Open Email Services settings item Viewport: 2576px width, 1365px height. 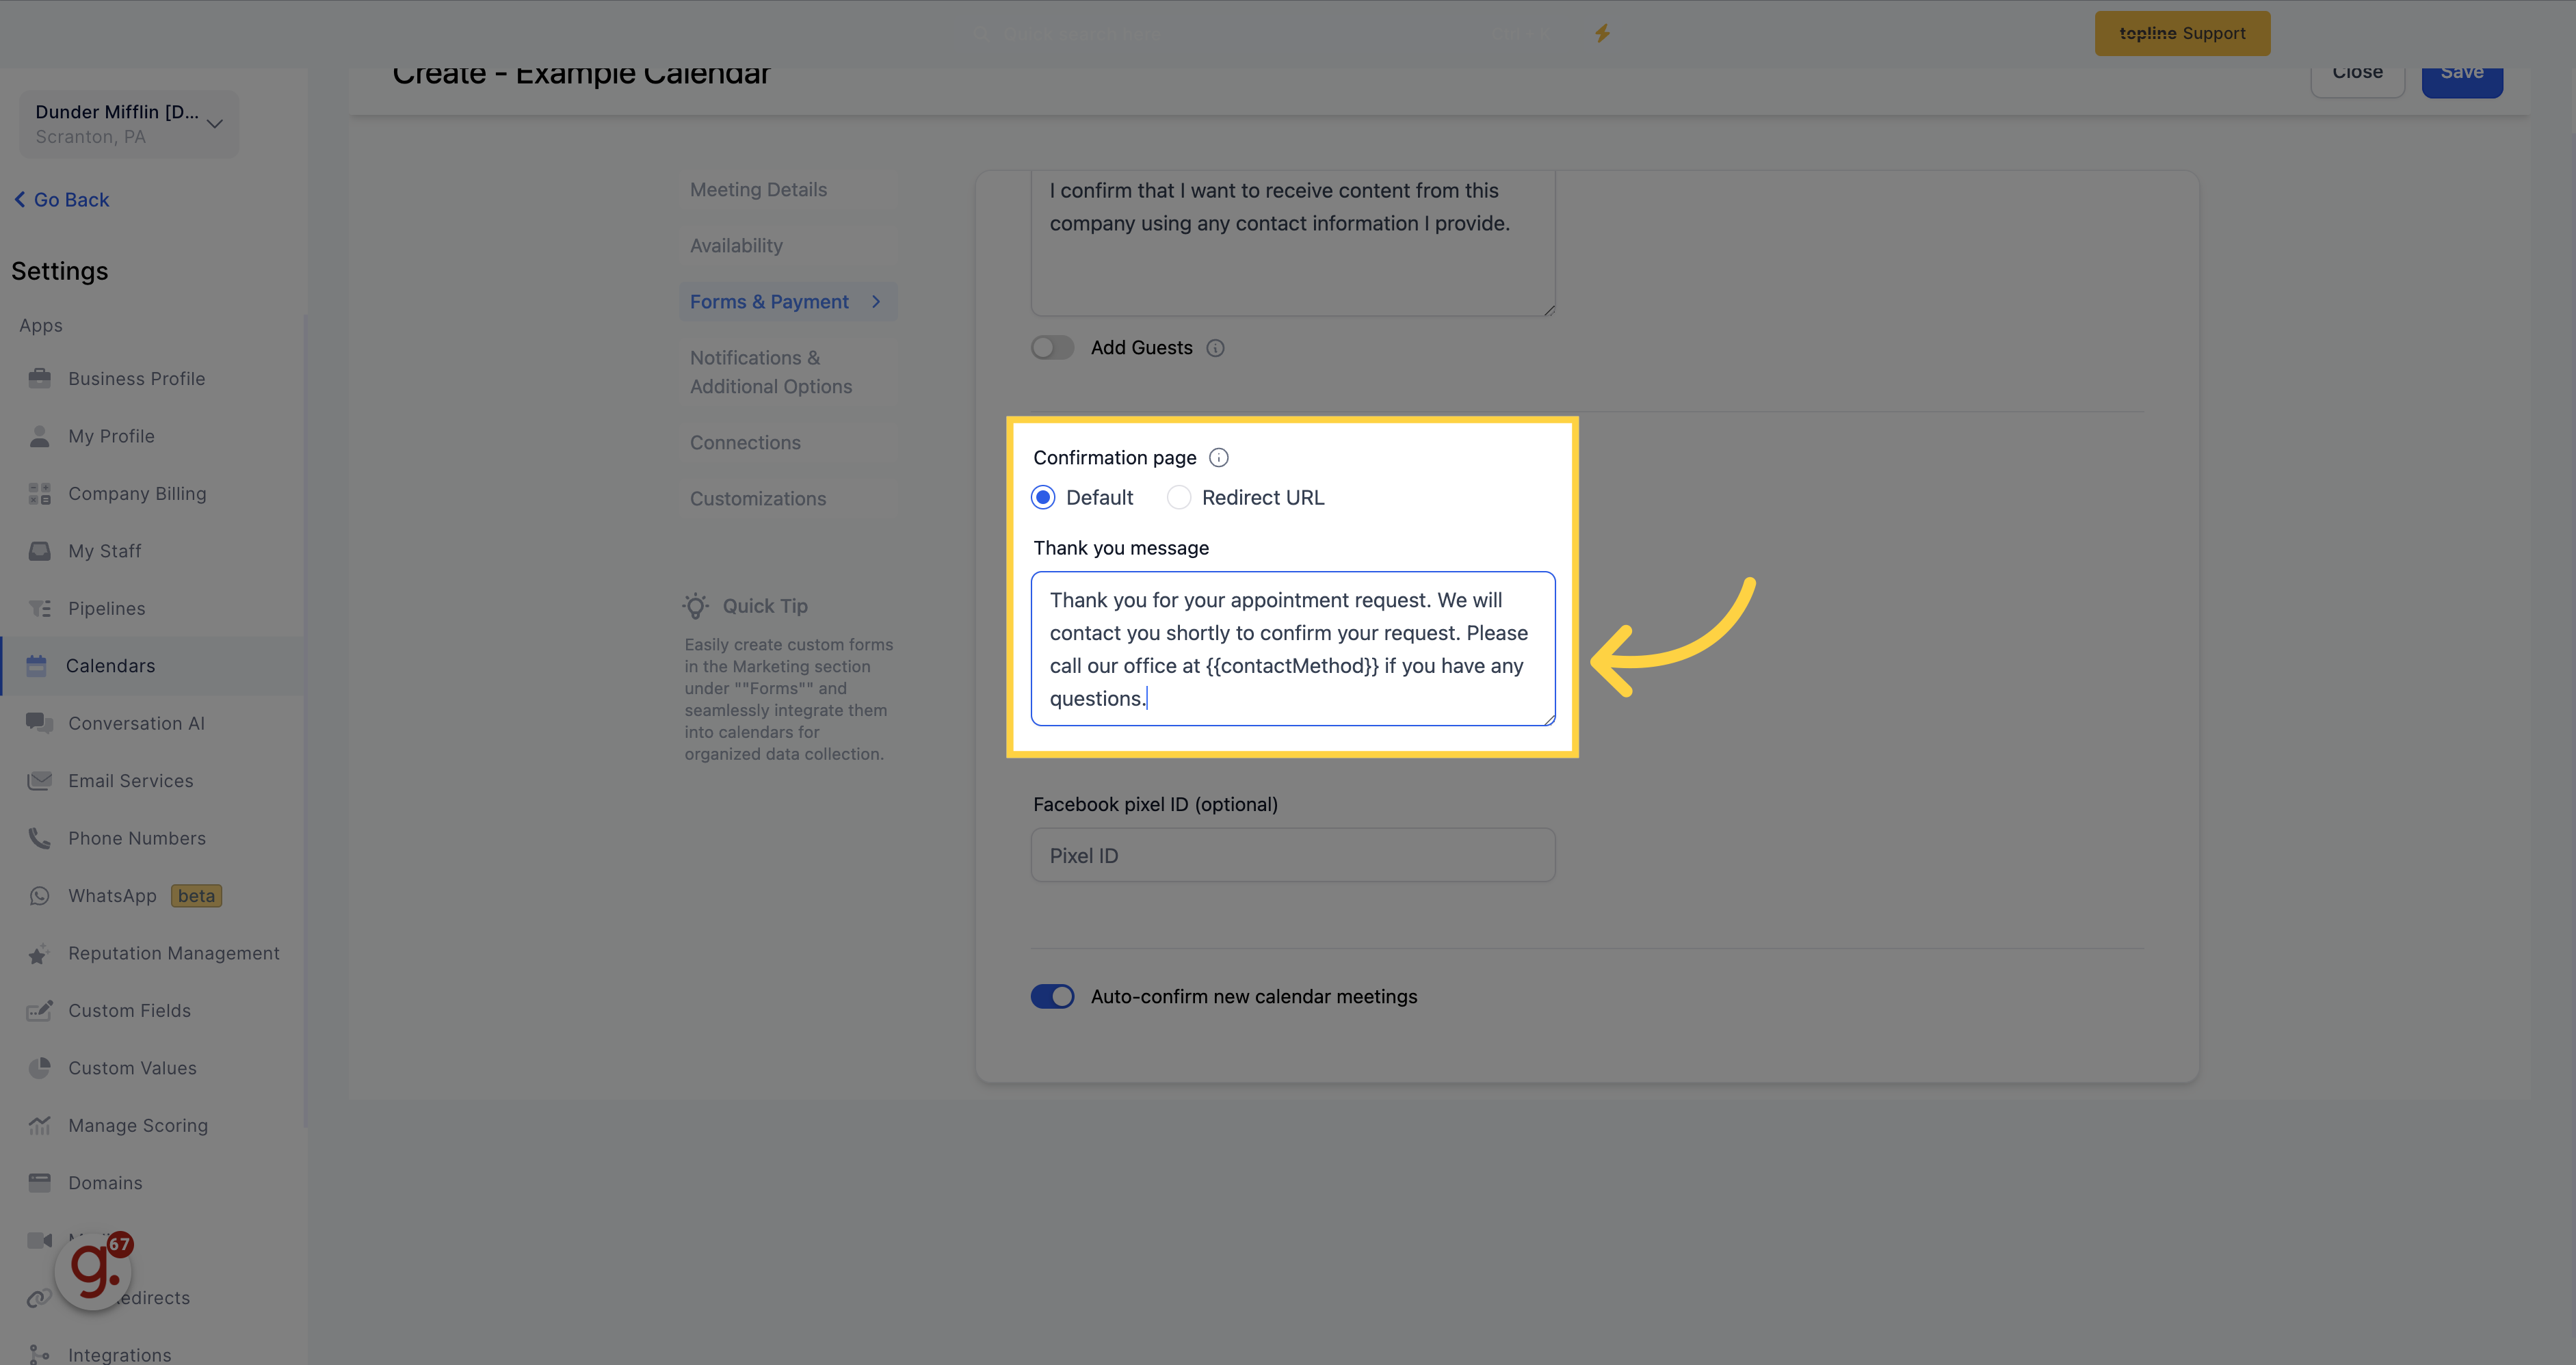point(153,781)
